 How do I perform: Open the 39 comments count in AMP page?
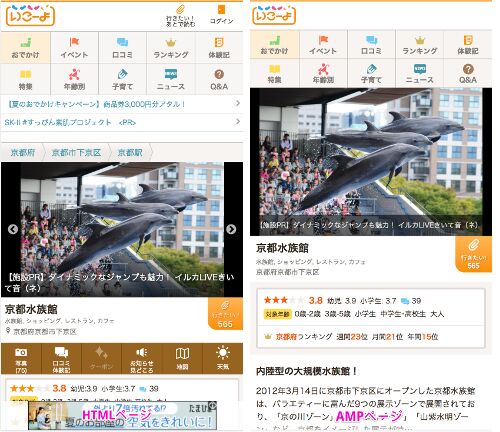pos(411,301)
